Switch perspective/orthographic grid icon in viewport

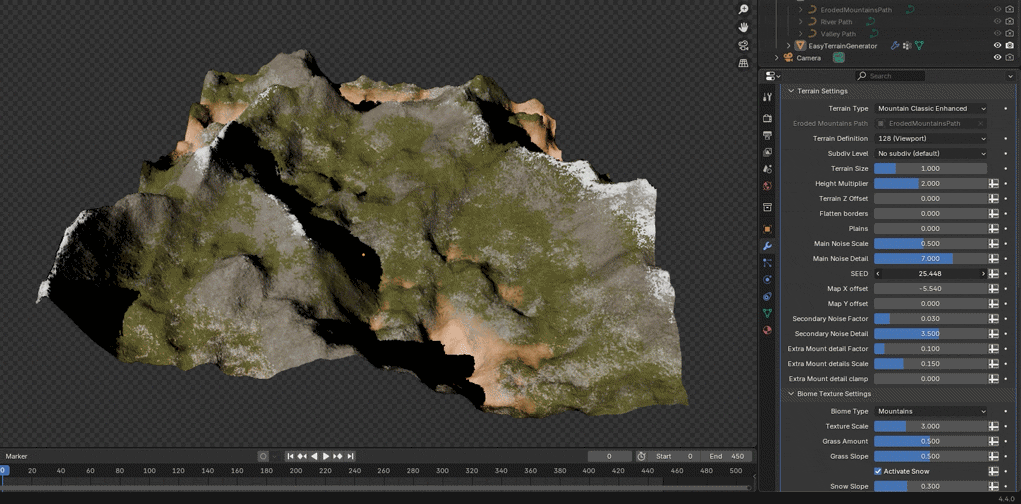743,63
